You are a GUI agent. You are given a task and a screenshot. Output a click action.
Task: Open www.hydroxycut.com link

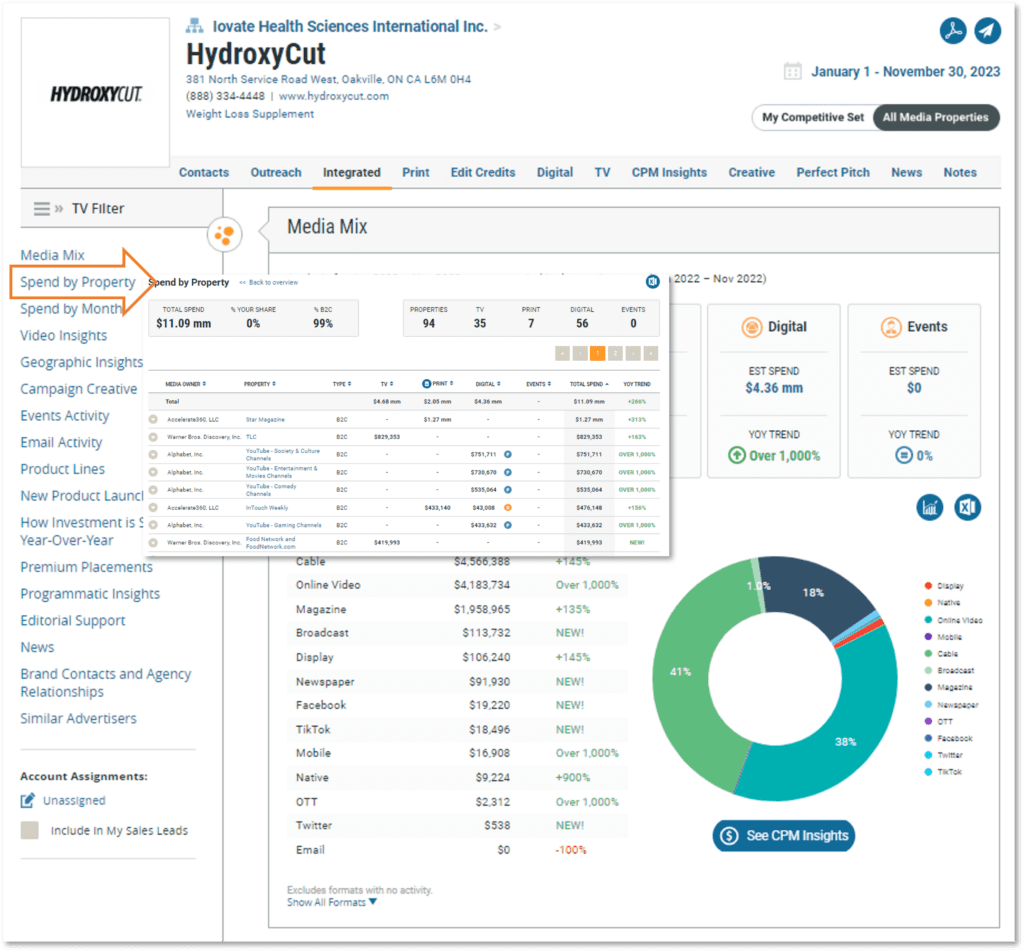pyautogui.click(x=334, y=96)
